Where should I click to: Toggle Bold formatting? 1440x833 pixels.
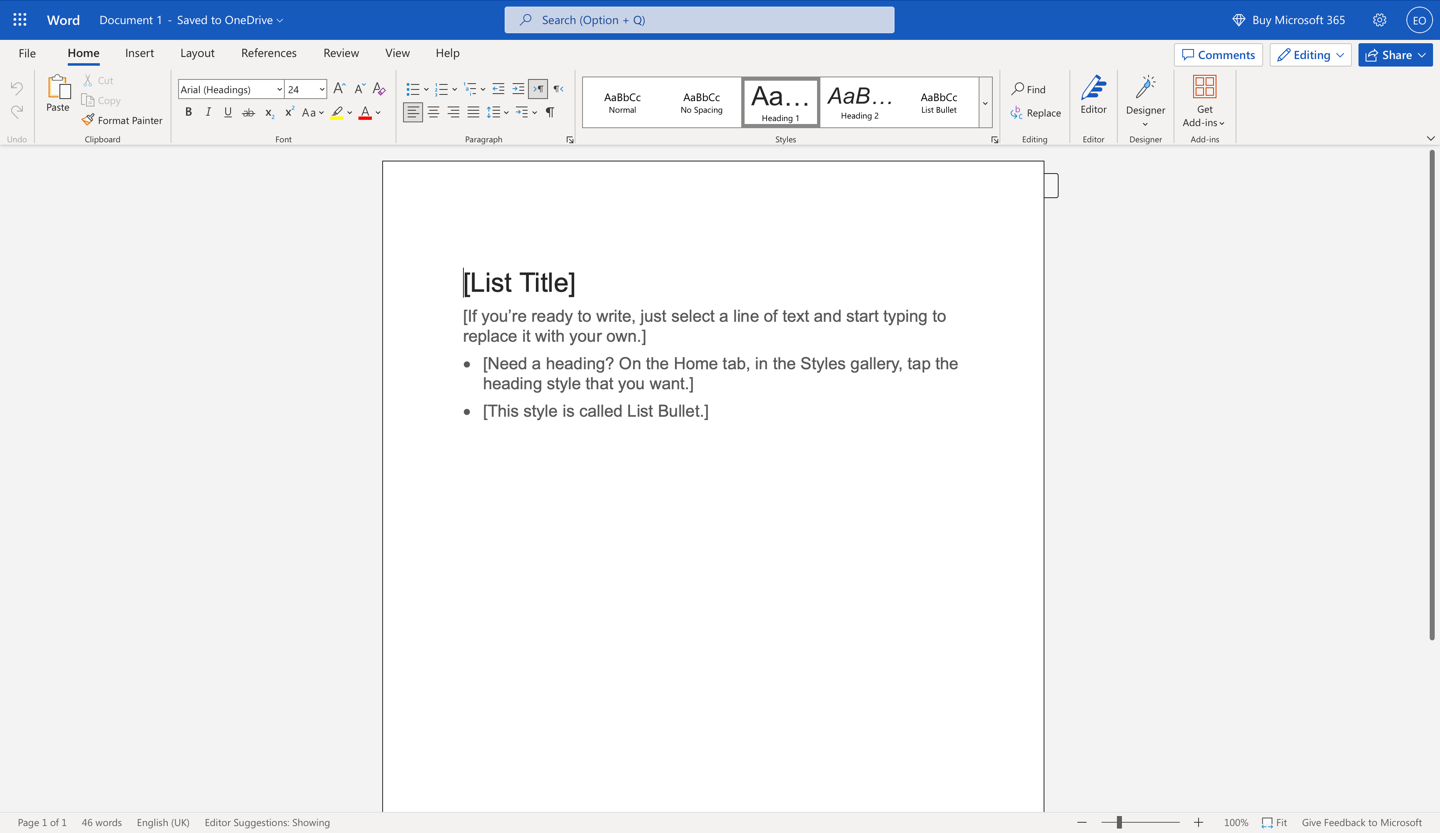point(188,112)
